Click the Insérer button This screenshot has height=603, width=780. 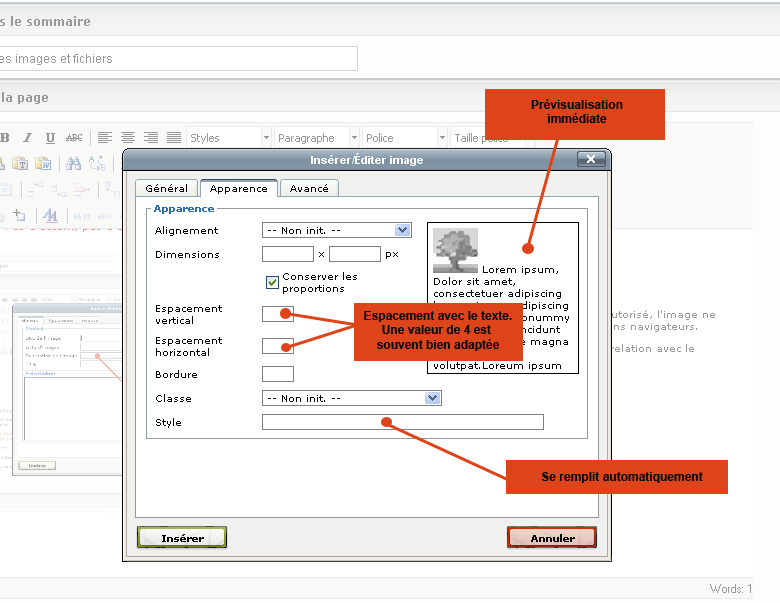pyautogui.click(x=182, y=538)
